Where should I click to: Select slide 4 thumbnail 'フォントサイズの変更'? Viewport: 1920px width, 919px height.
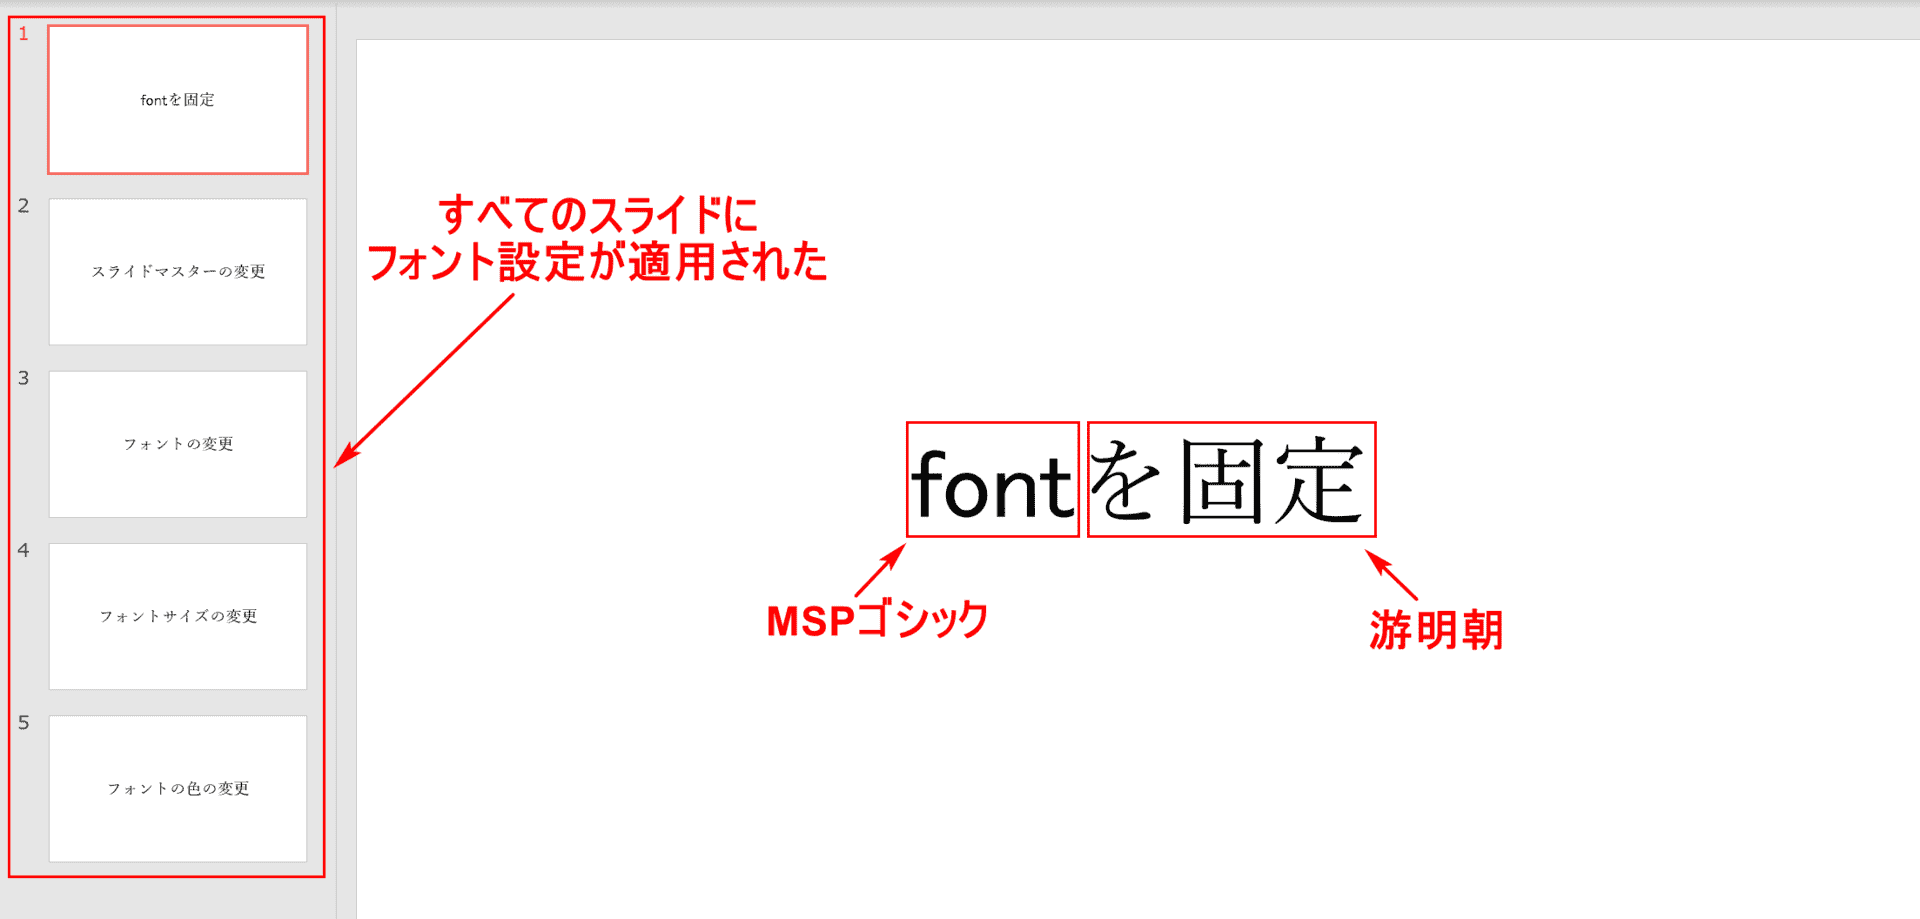178,616
